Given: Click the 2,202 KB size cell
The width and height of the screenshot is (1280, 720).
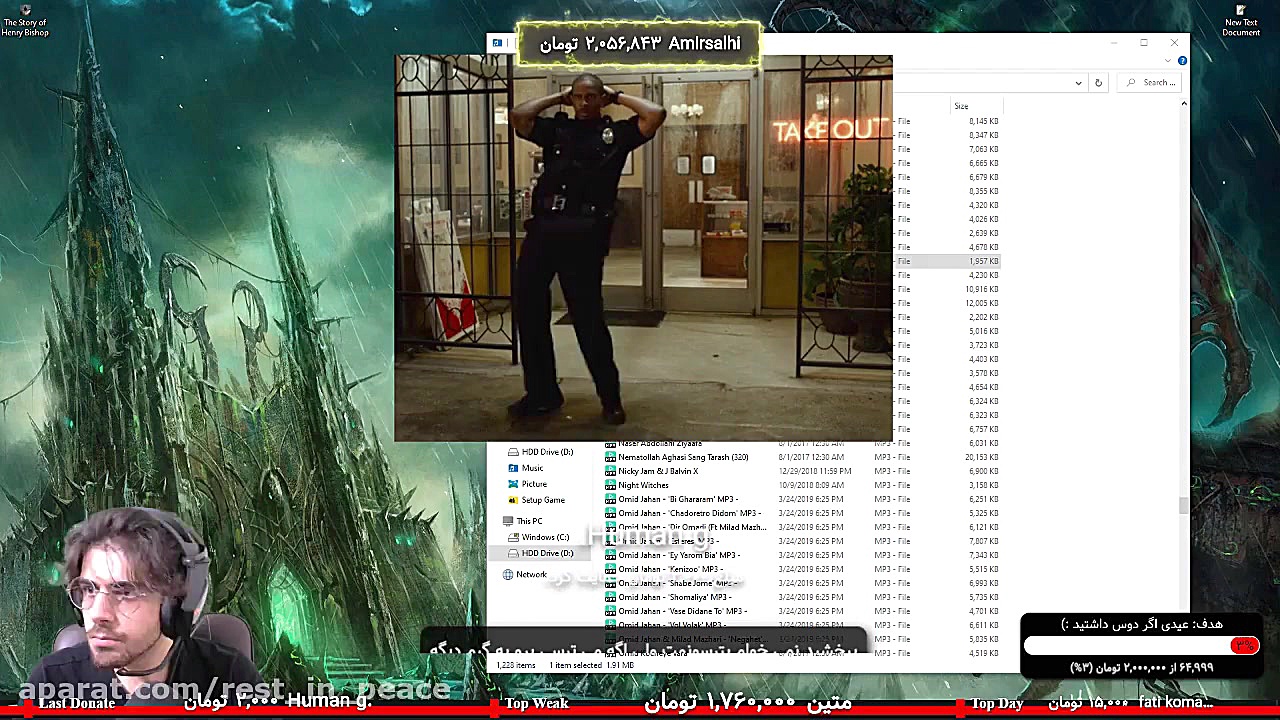Looking at the screenshot, I should (x=984, y=317).
